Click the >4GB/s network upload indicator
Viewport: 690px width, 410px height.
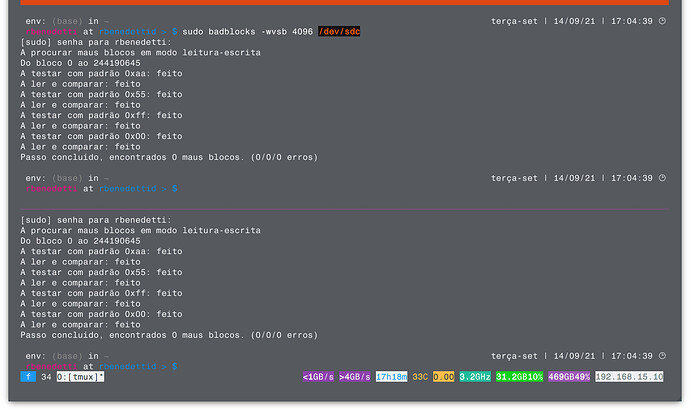tap(354, 377)
